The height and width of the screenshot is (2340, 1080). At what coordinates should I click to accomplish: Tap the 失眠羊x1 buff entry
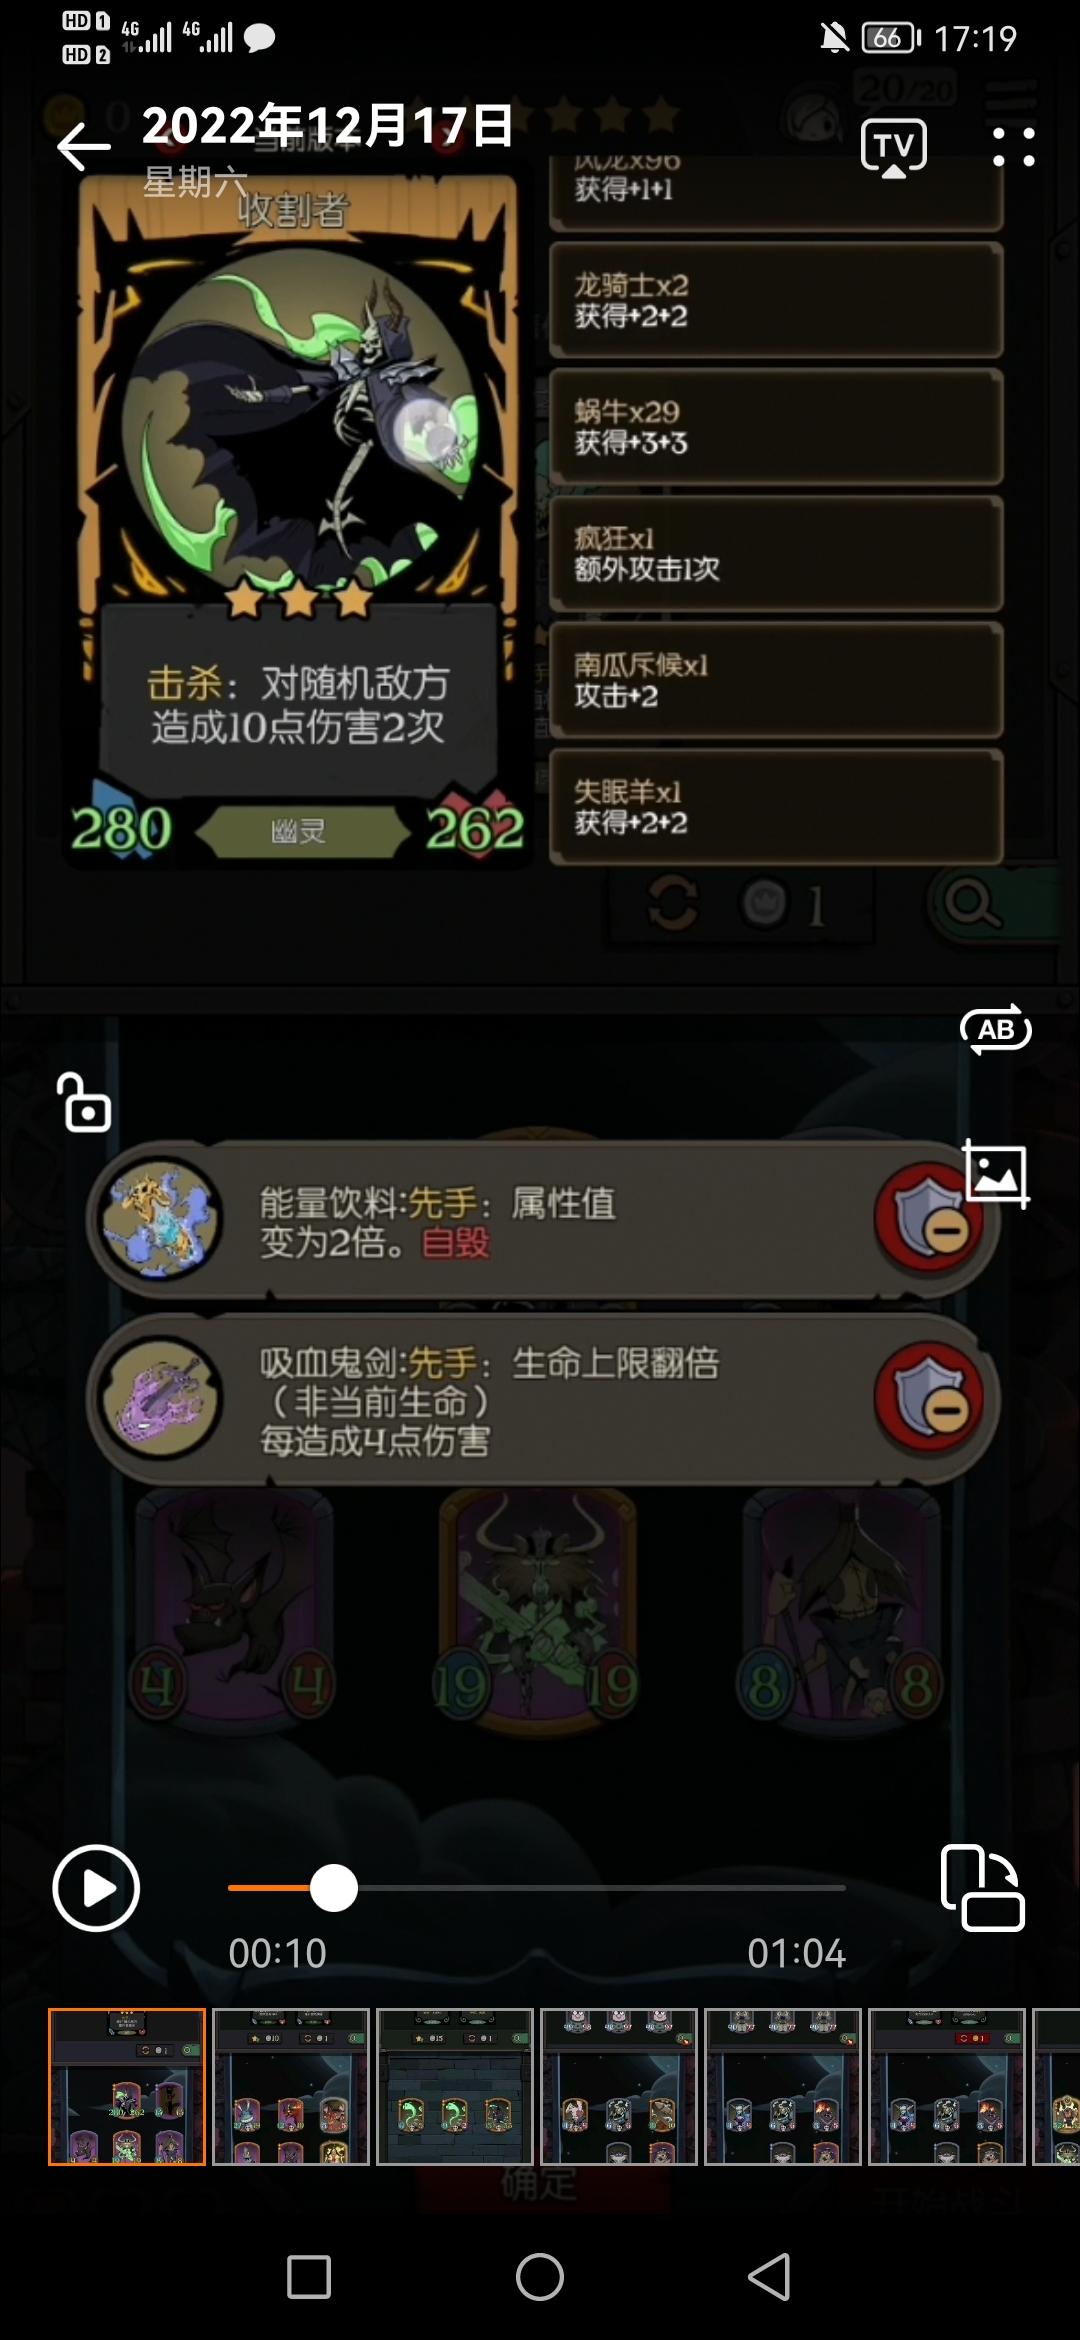pos(776,807)
